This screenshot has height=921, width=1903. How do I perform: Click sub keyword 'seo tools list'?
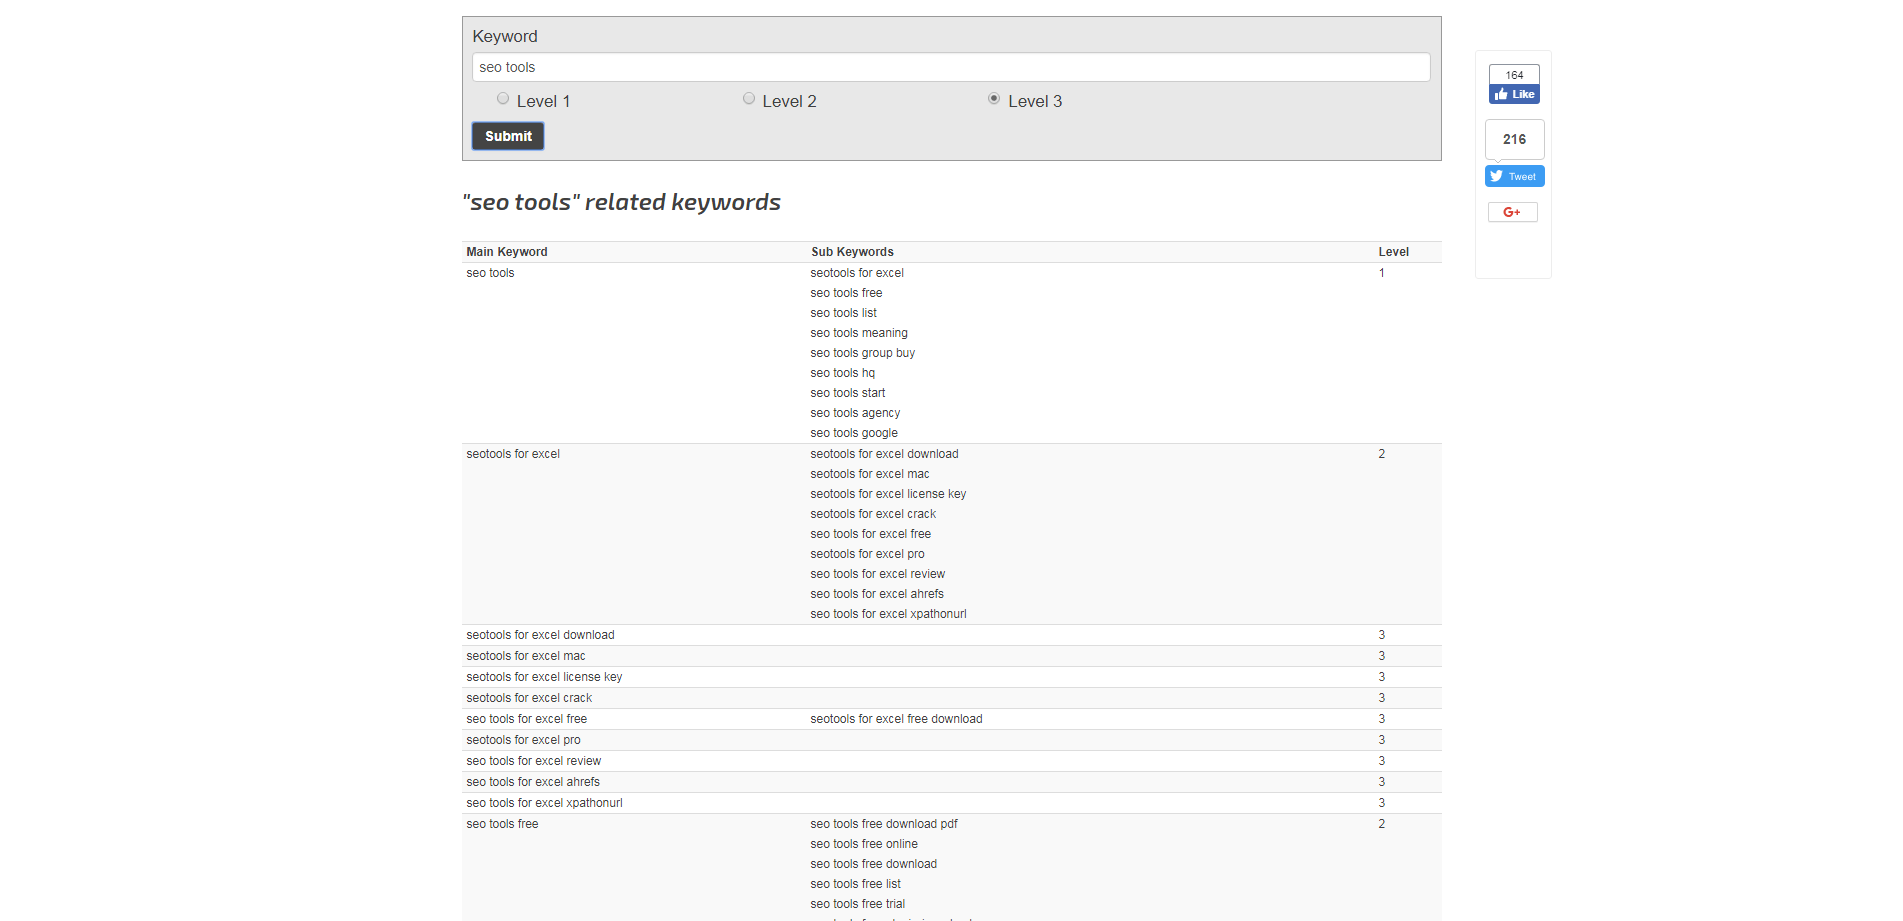click(843, 313)
